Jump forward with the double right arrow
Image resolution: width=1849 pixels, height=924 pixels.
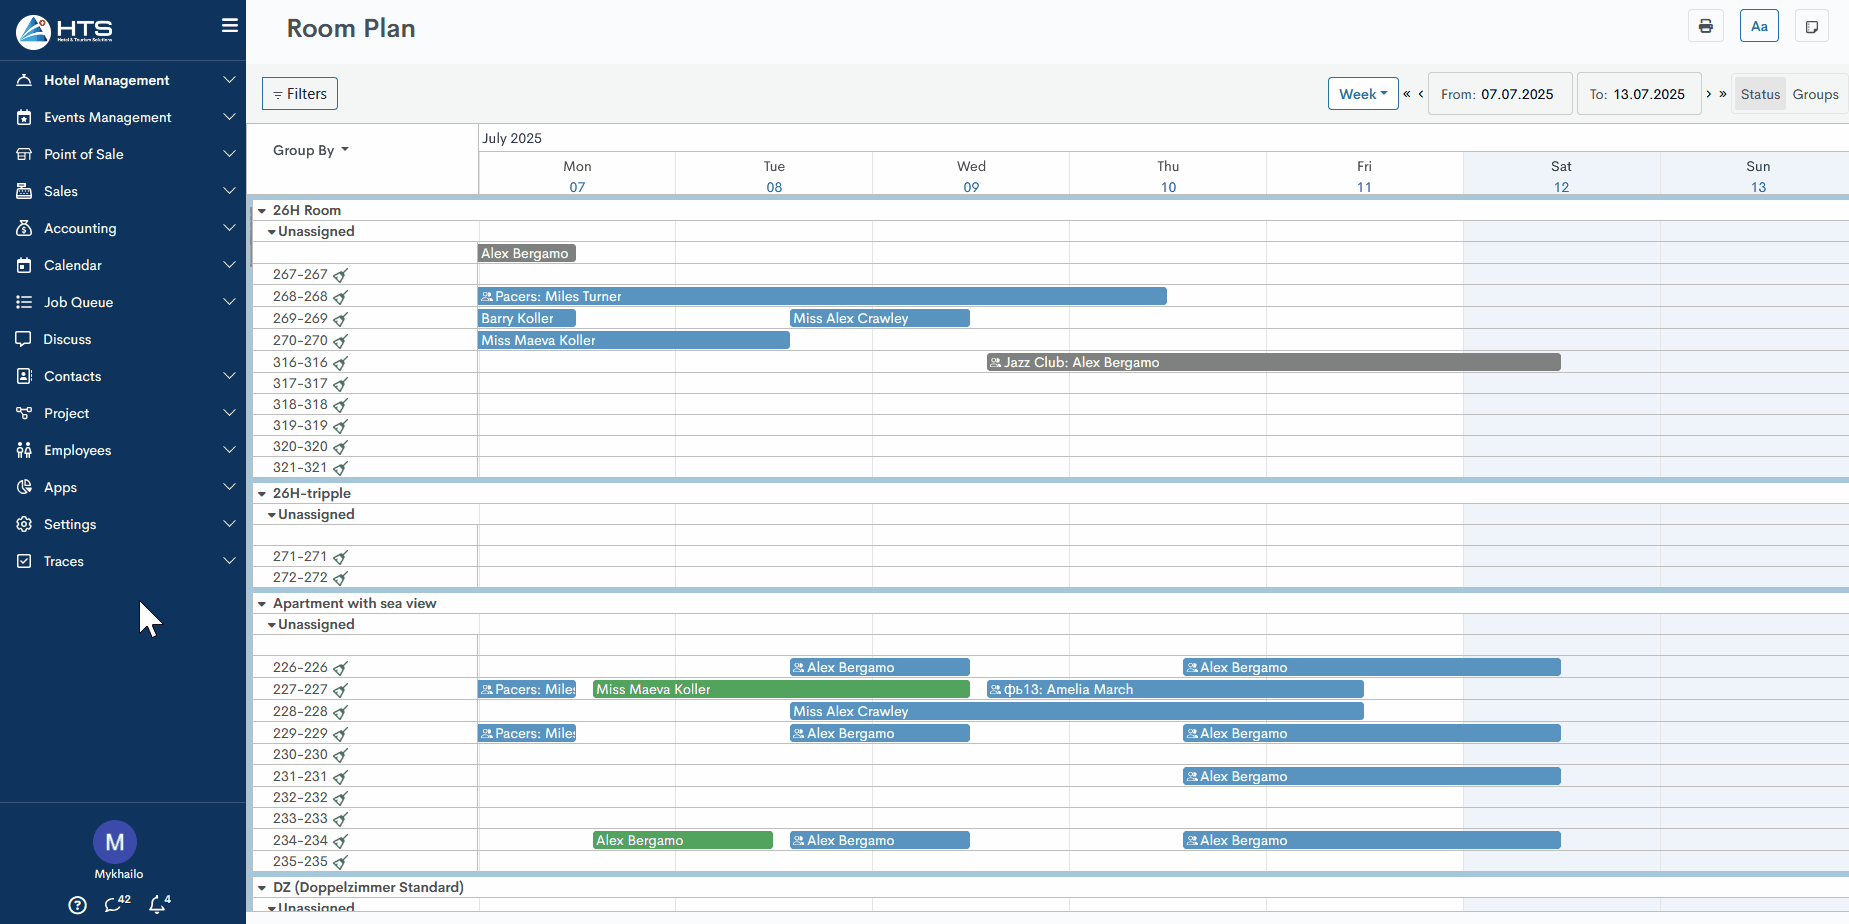coord(1723,94)
